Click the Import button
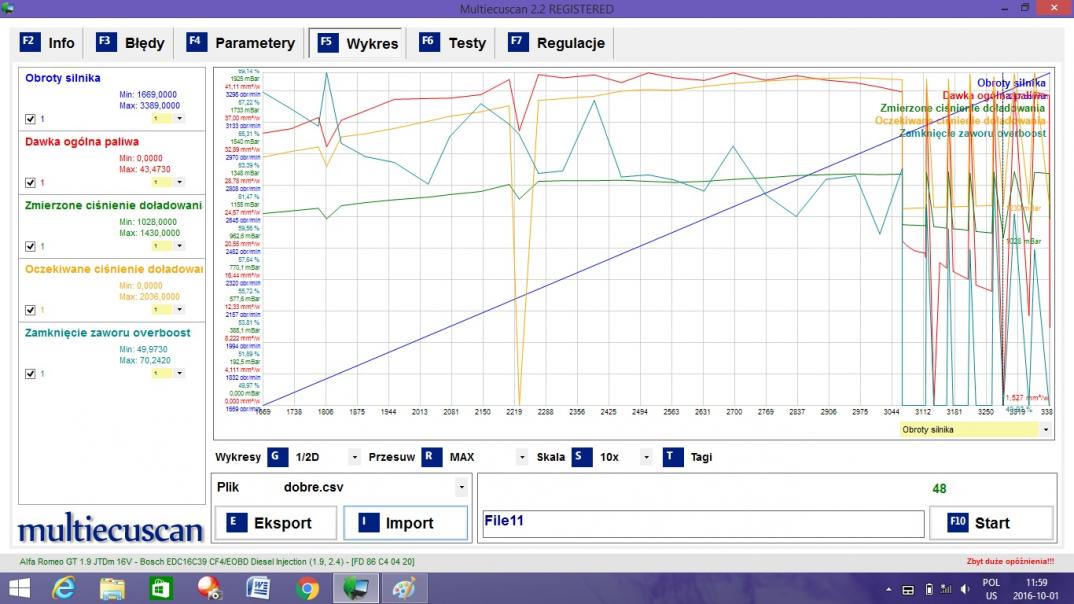Image resolution: width=1074 pixels, height=604 pixels. pos(405,523)
